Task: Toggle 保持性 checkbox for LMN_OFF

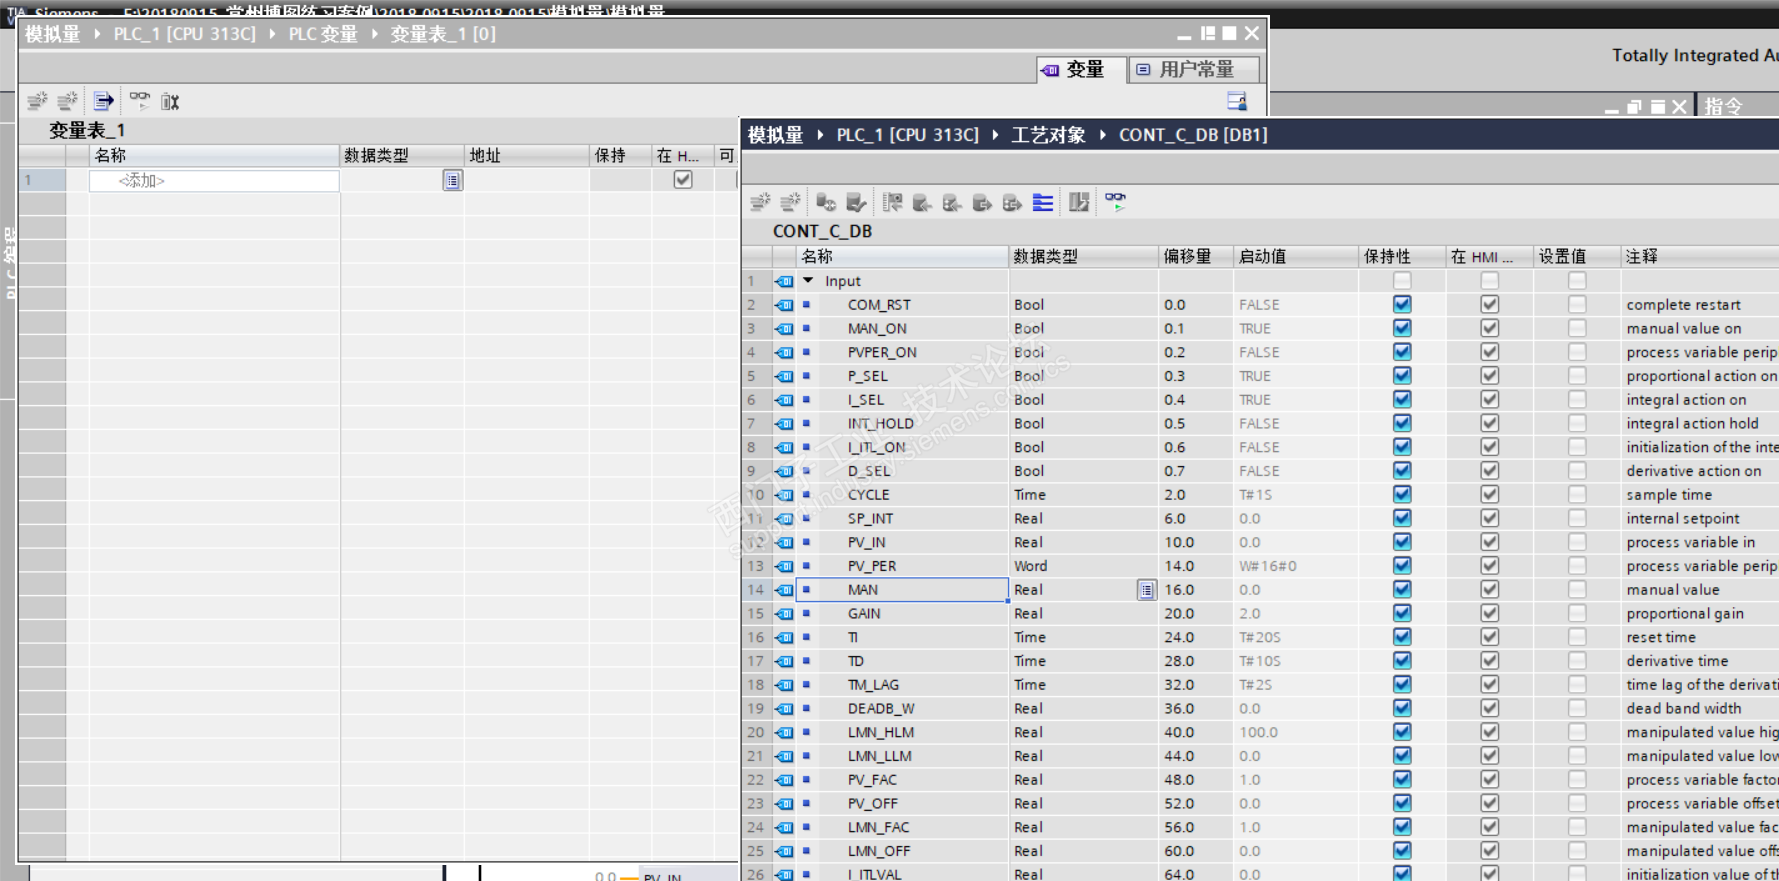Action: [1402, 851]
